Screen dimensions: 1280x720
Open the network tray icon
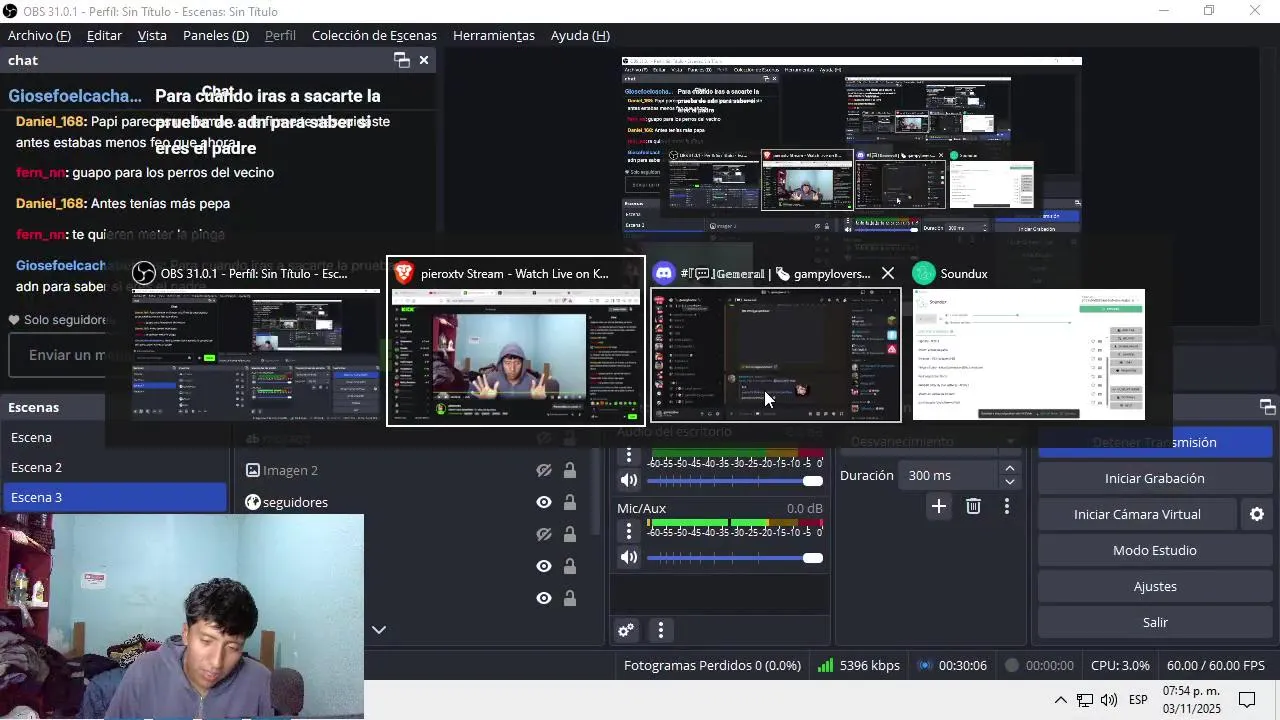[x=1084, y=700]
